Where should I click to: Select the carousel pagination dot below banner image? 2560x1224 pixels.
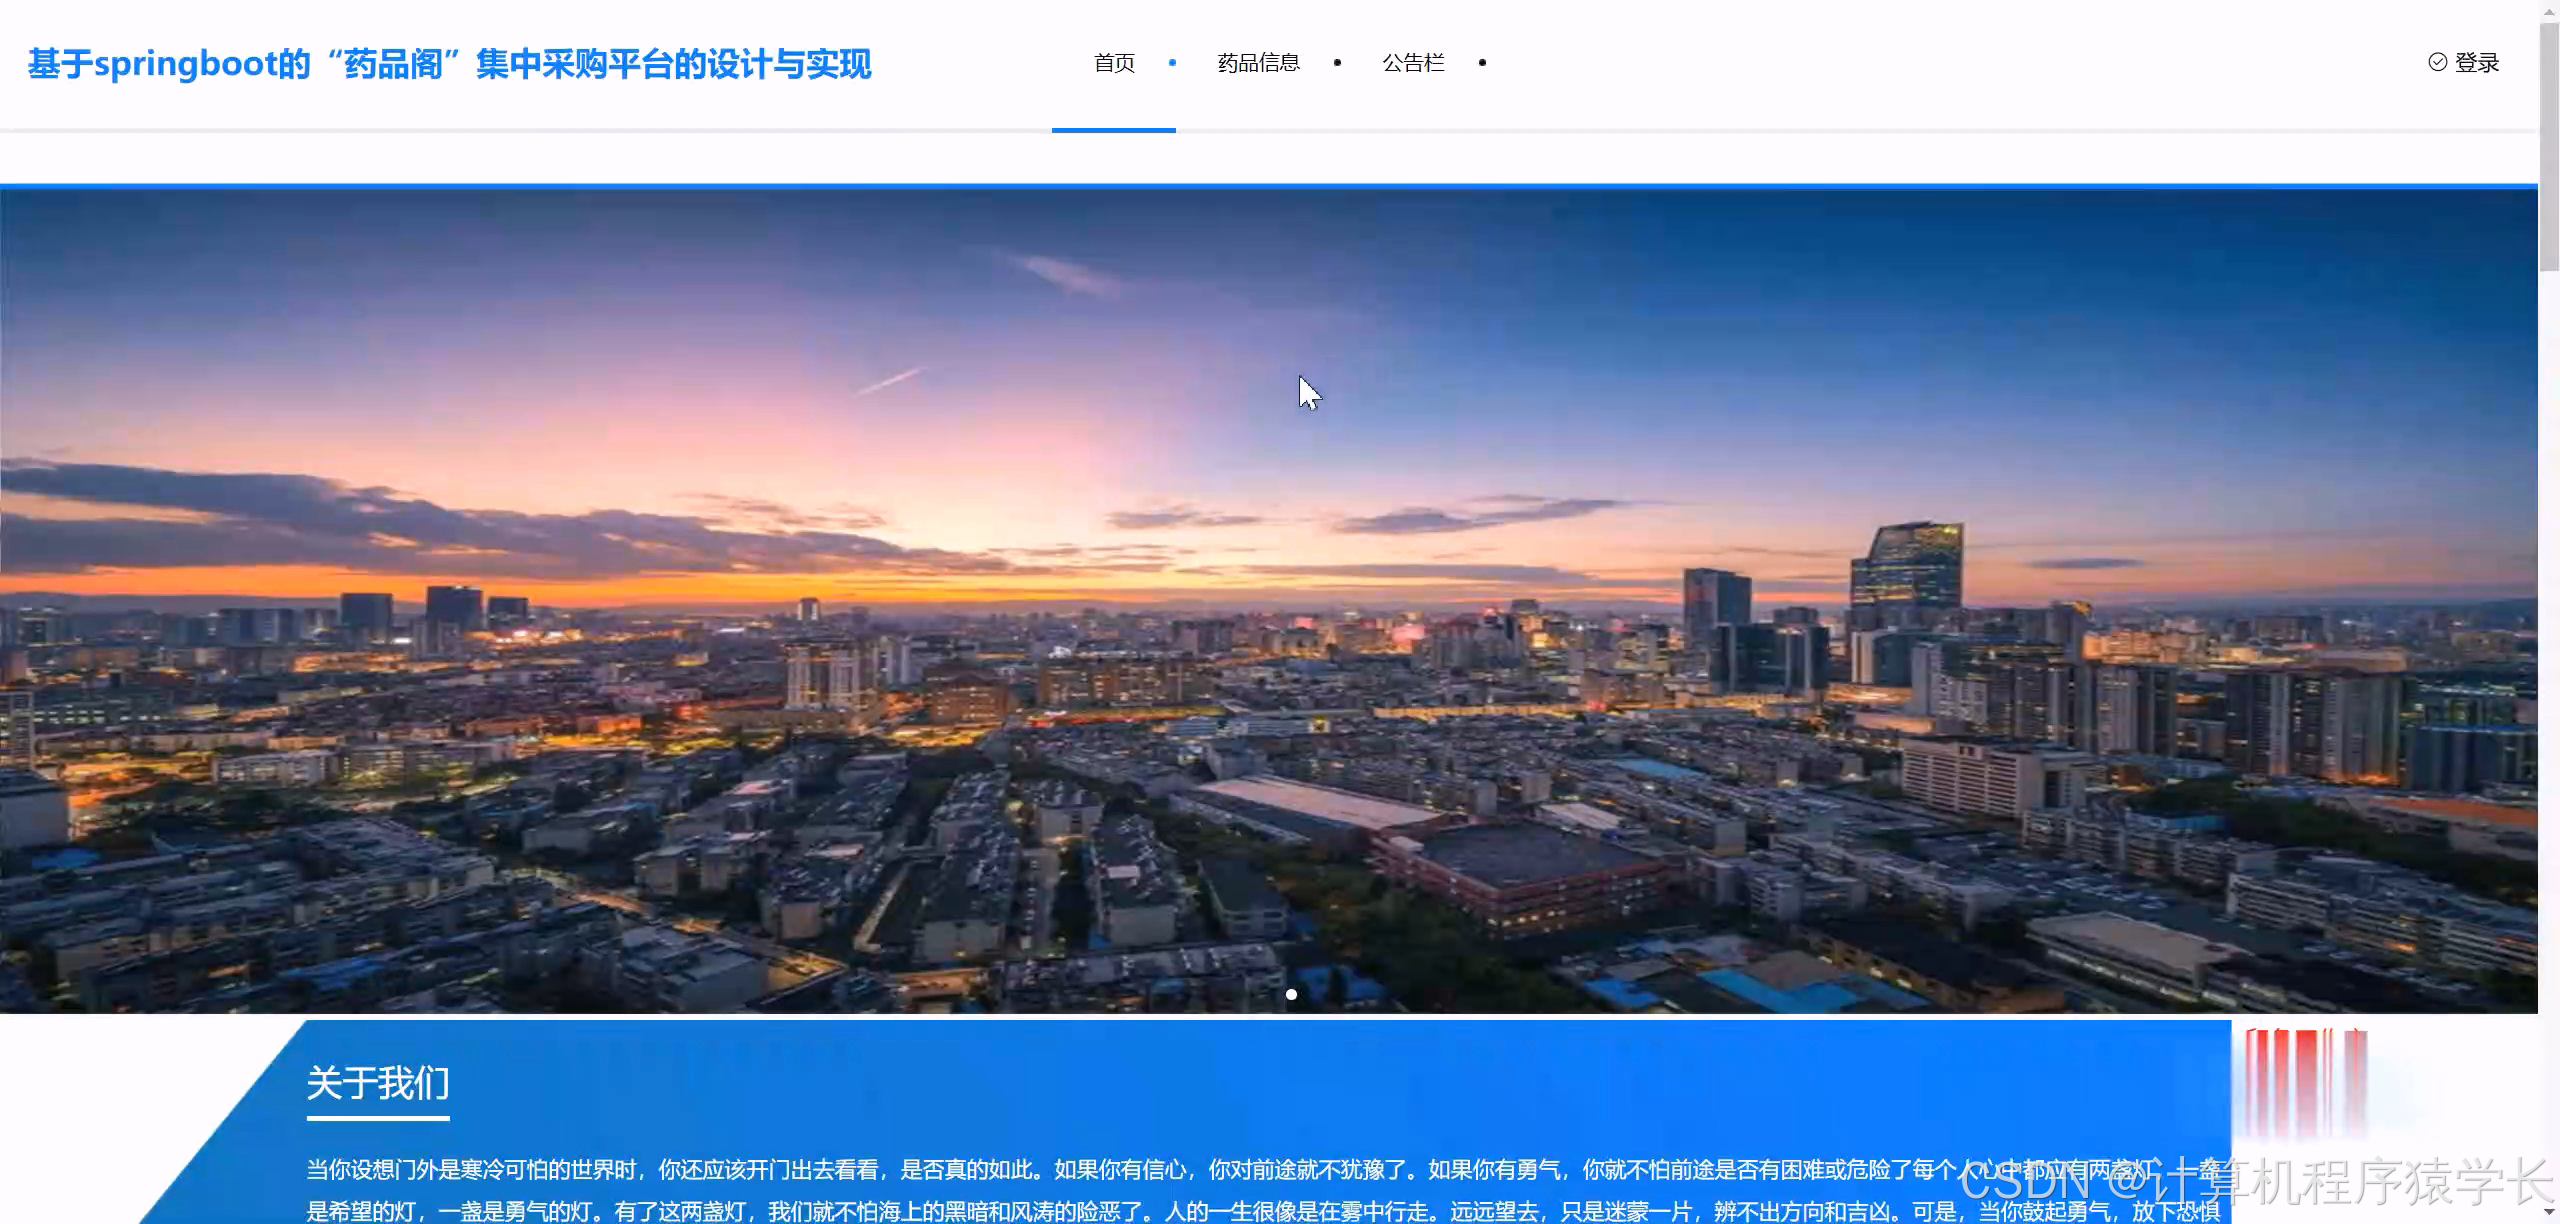[1291, 994]
